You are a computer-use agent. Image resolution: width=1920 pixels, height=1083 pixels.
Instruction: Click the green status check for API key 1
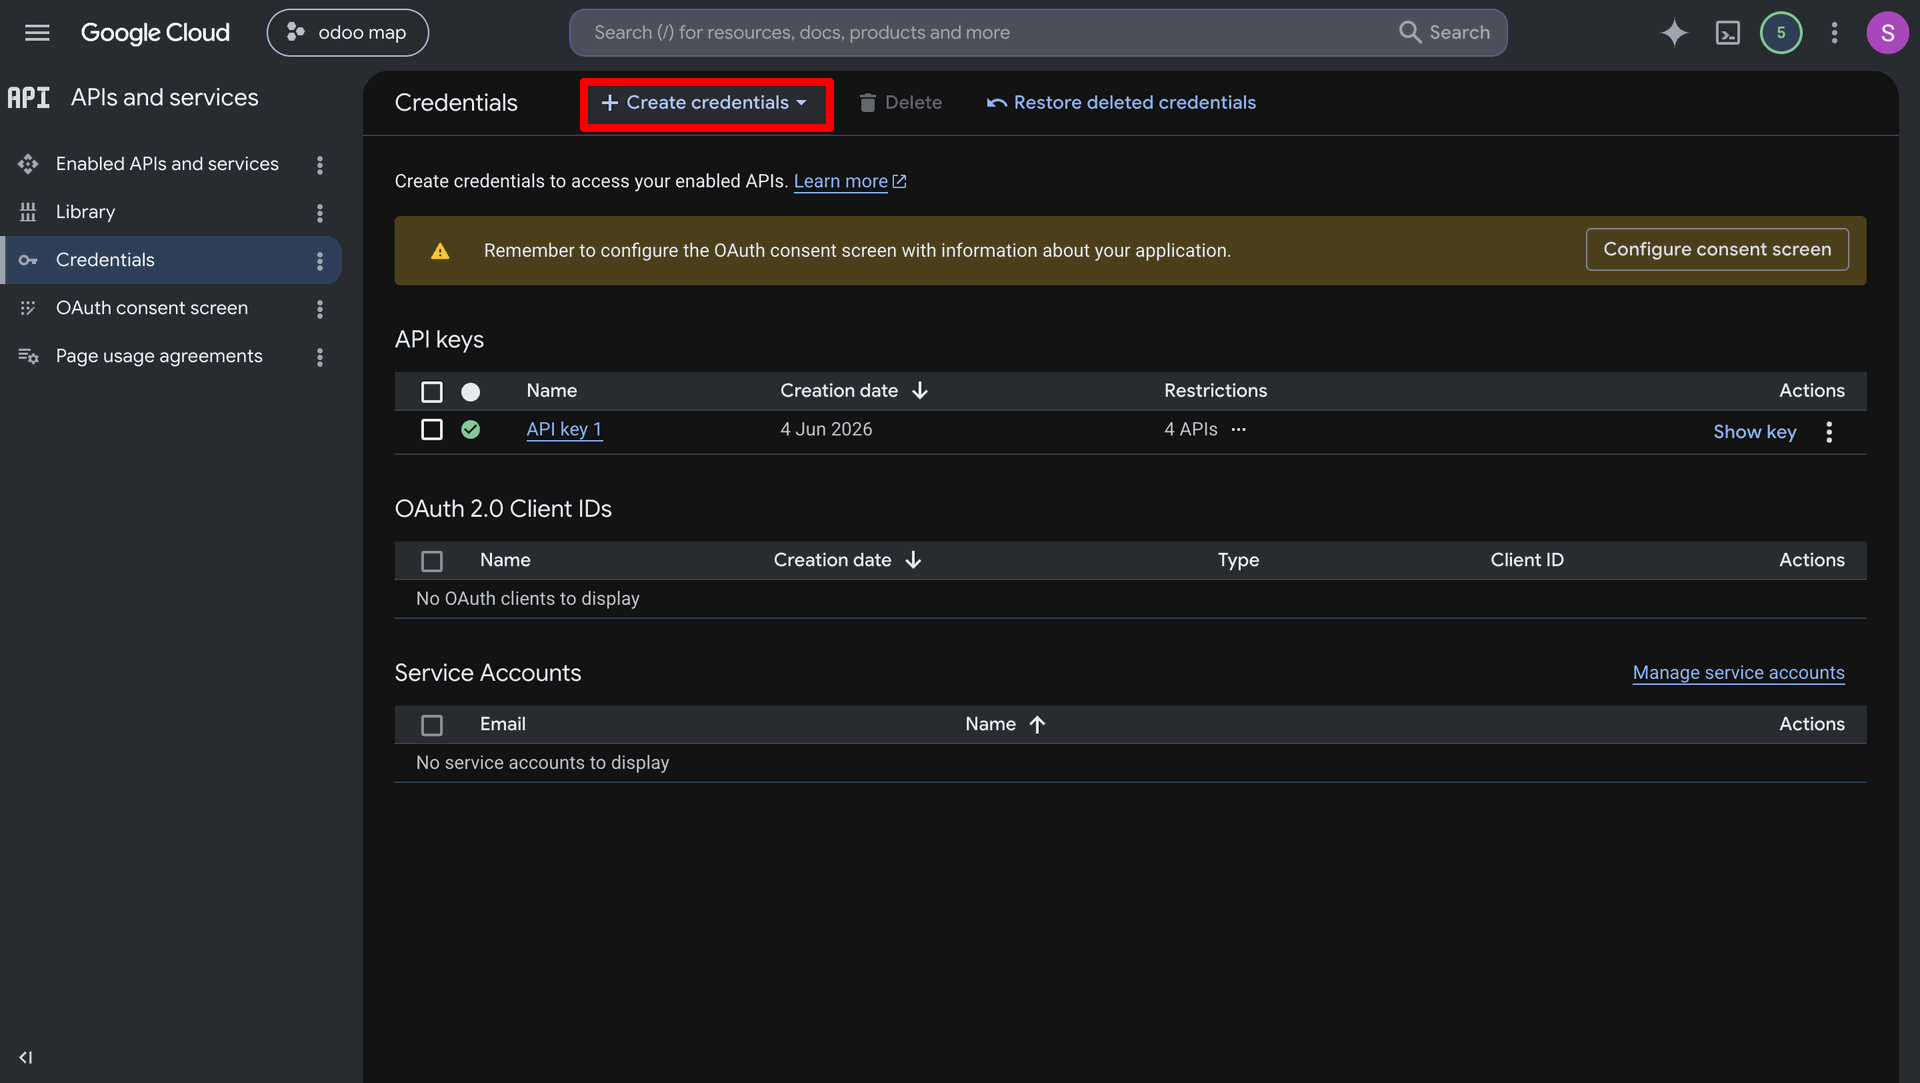click(x=471, y=429)
